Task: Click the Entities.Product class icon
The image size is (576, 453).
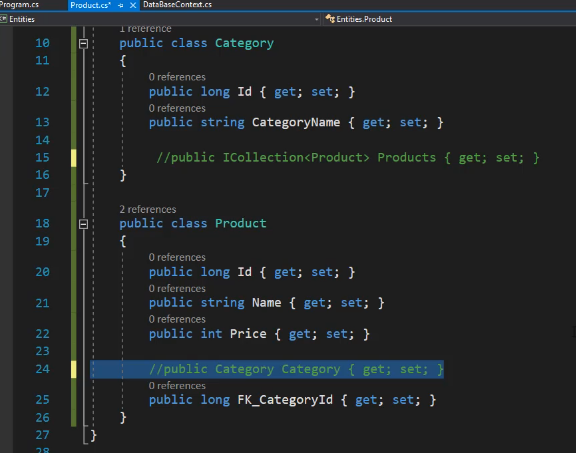Action: [330, 18]
